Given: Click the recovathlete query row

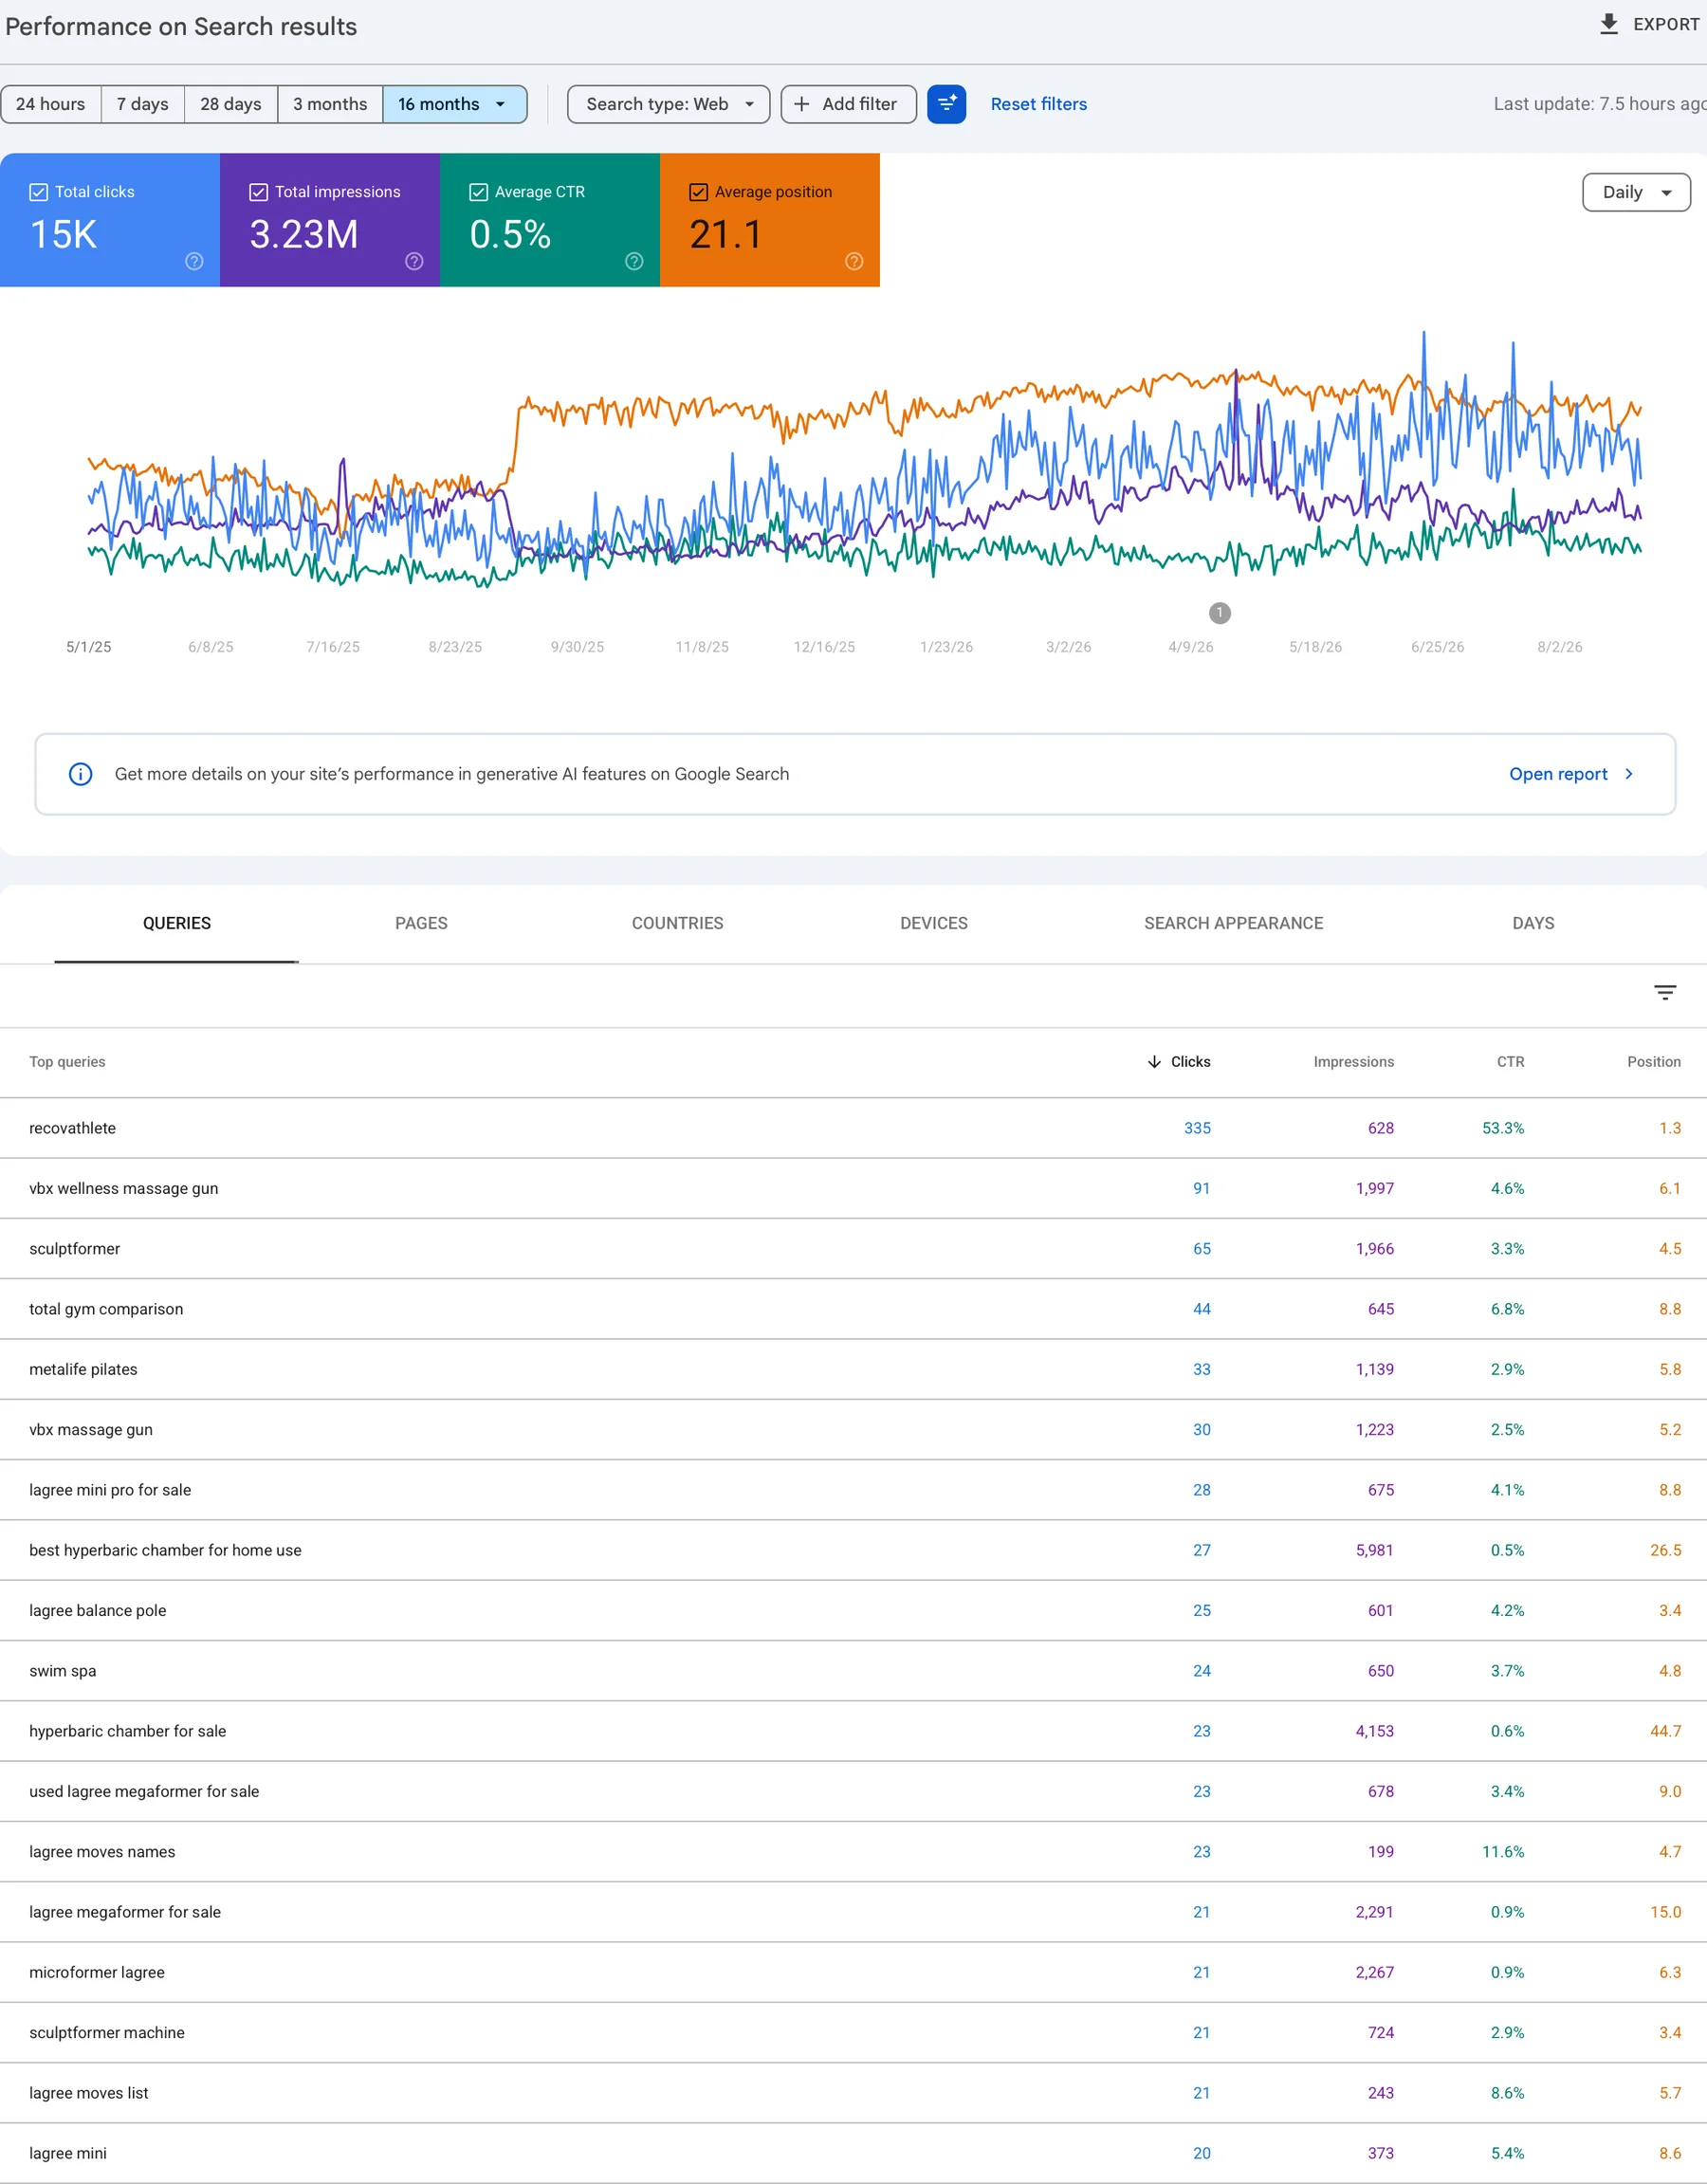Looking at the screenshot, I should [853, 1128].
